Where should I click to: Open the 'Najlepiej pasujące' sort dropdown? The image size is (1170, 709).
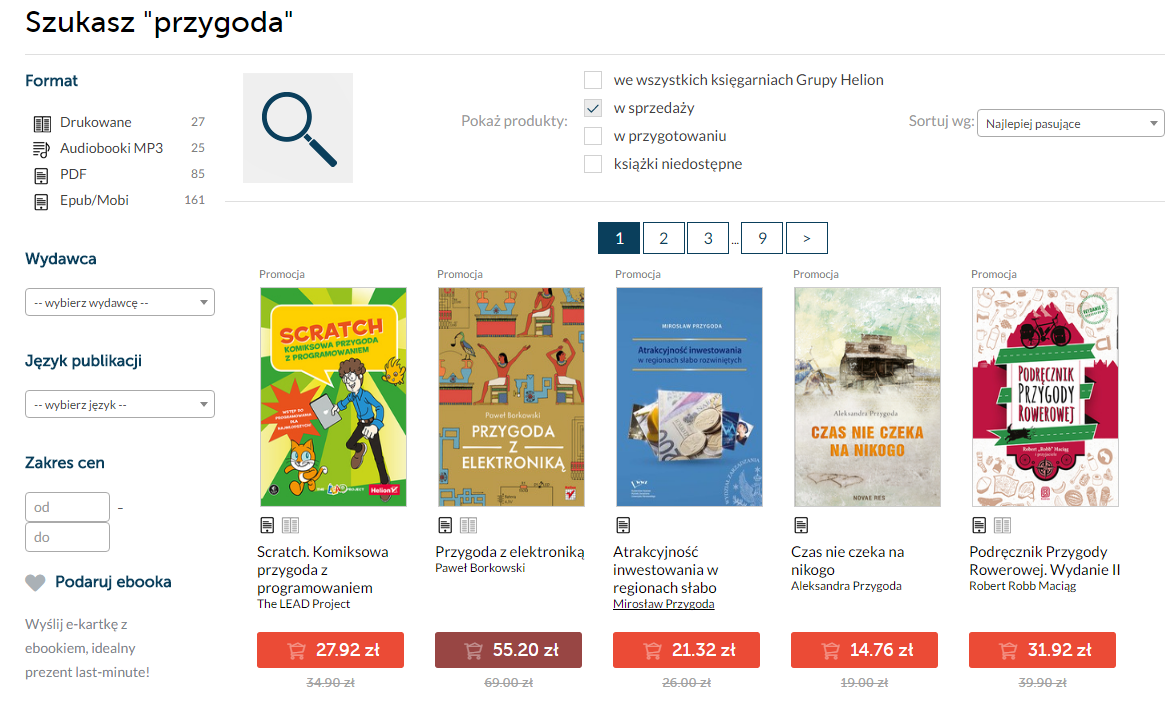[1071, 123]
